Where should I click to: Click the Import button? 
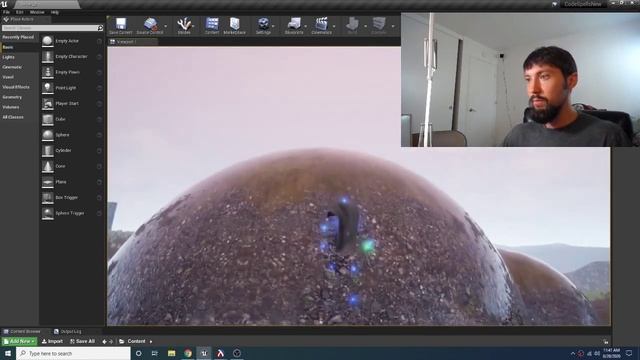click(52, 341)
